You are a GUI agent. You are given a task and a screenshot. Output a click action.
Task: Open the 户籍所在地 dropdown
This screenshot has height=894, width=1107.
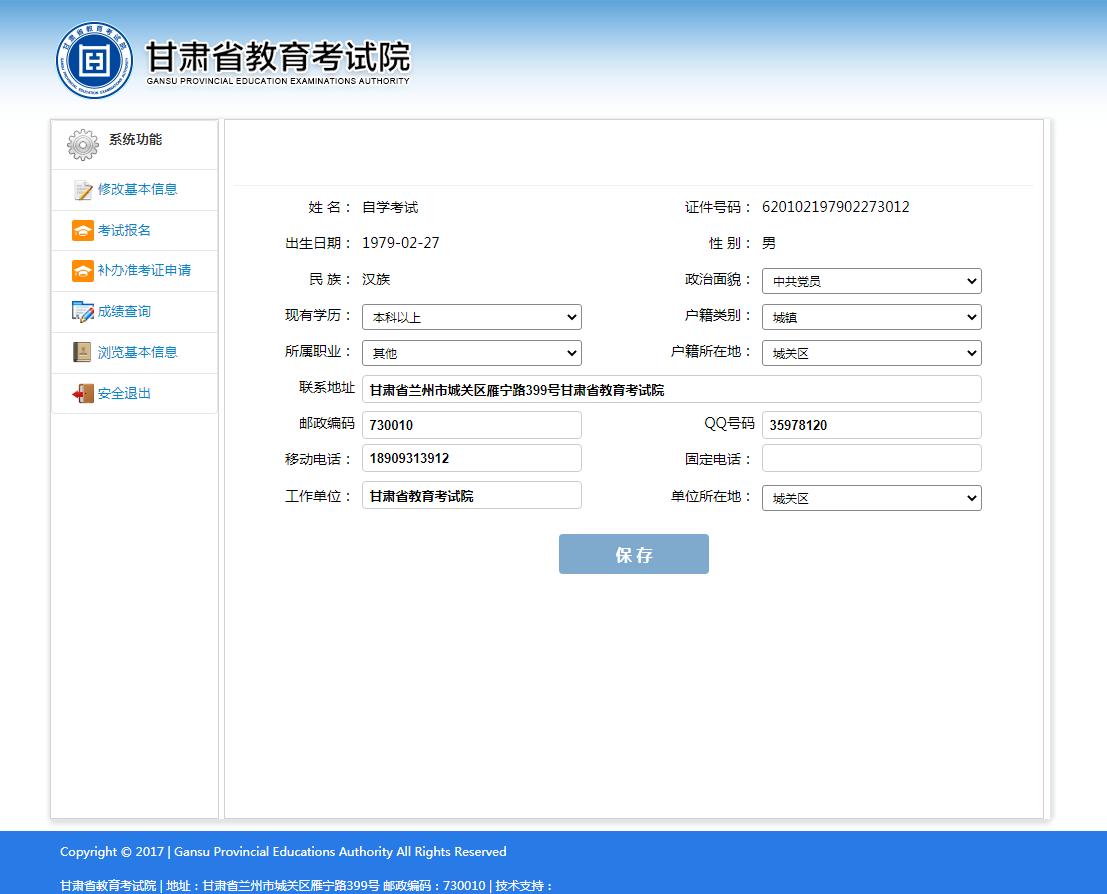coord(871,354)
